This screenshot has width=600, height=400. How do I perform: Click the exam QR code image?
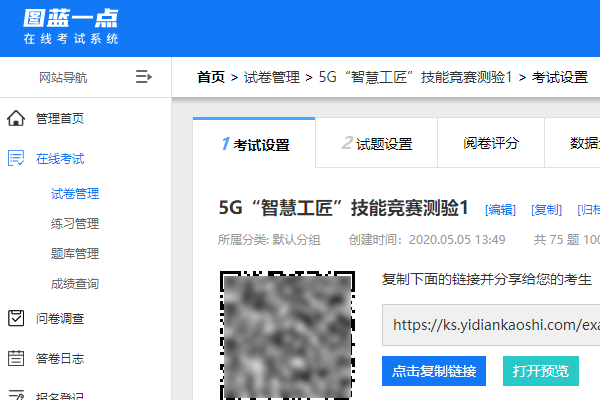287,335
